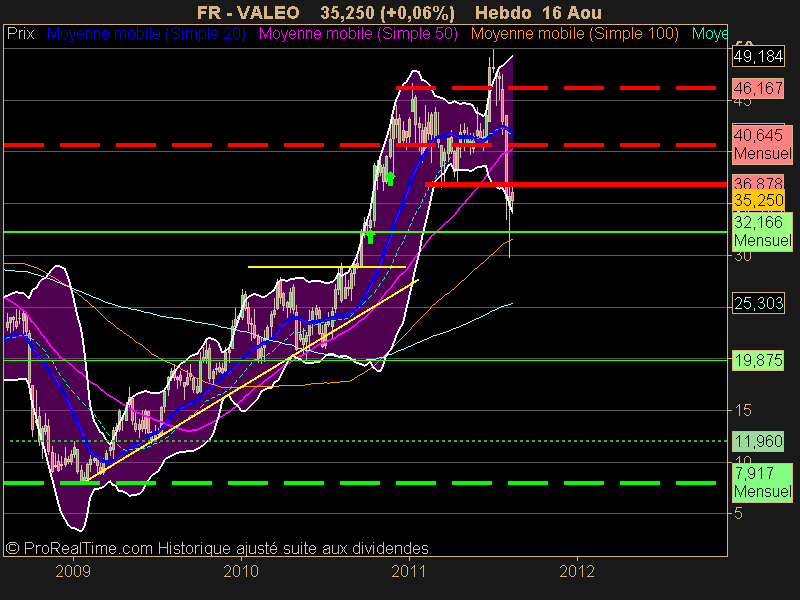This screenshot has height=600, width=800.
Task: Click the cyan 25,303 moving average label
Action: [x=758, y=304]
